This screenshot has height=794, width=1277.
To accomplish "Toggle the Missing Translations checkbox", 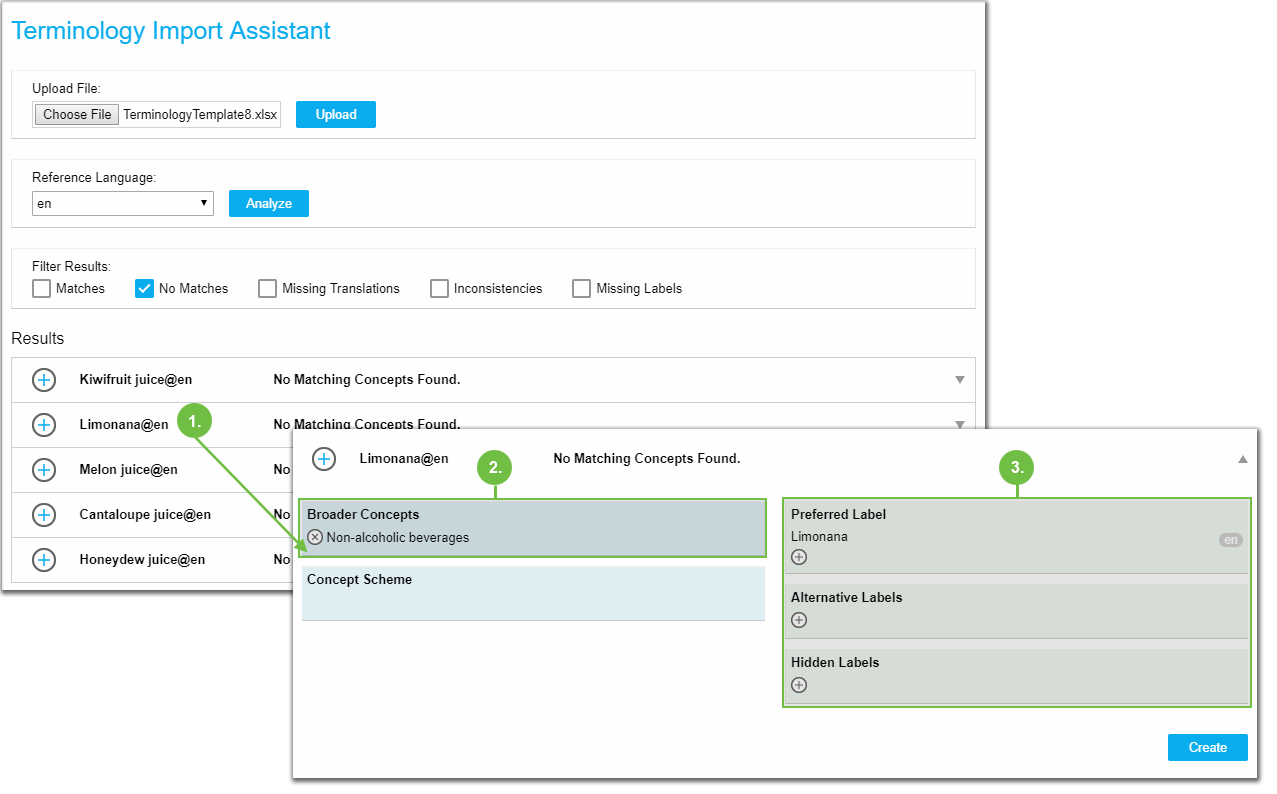I will (267, 289).
